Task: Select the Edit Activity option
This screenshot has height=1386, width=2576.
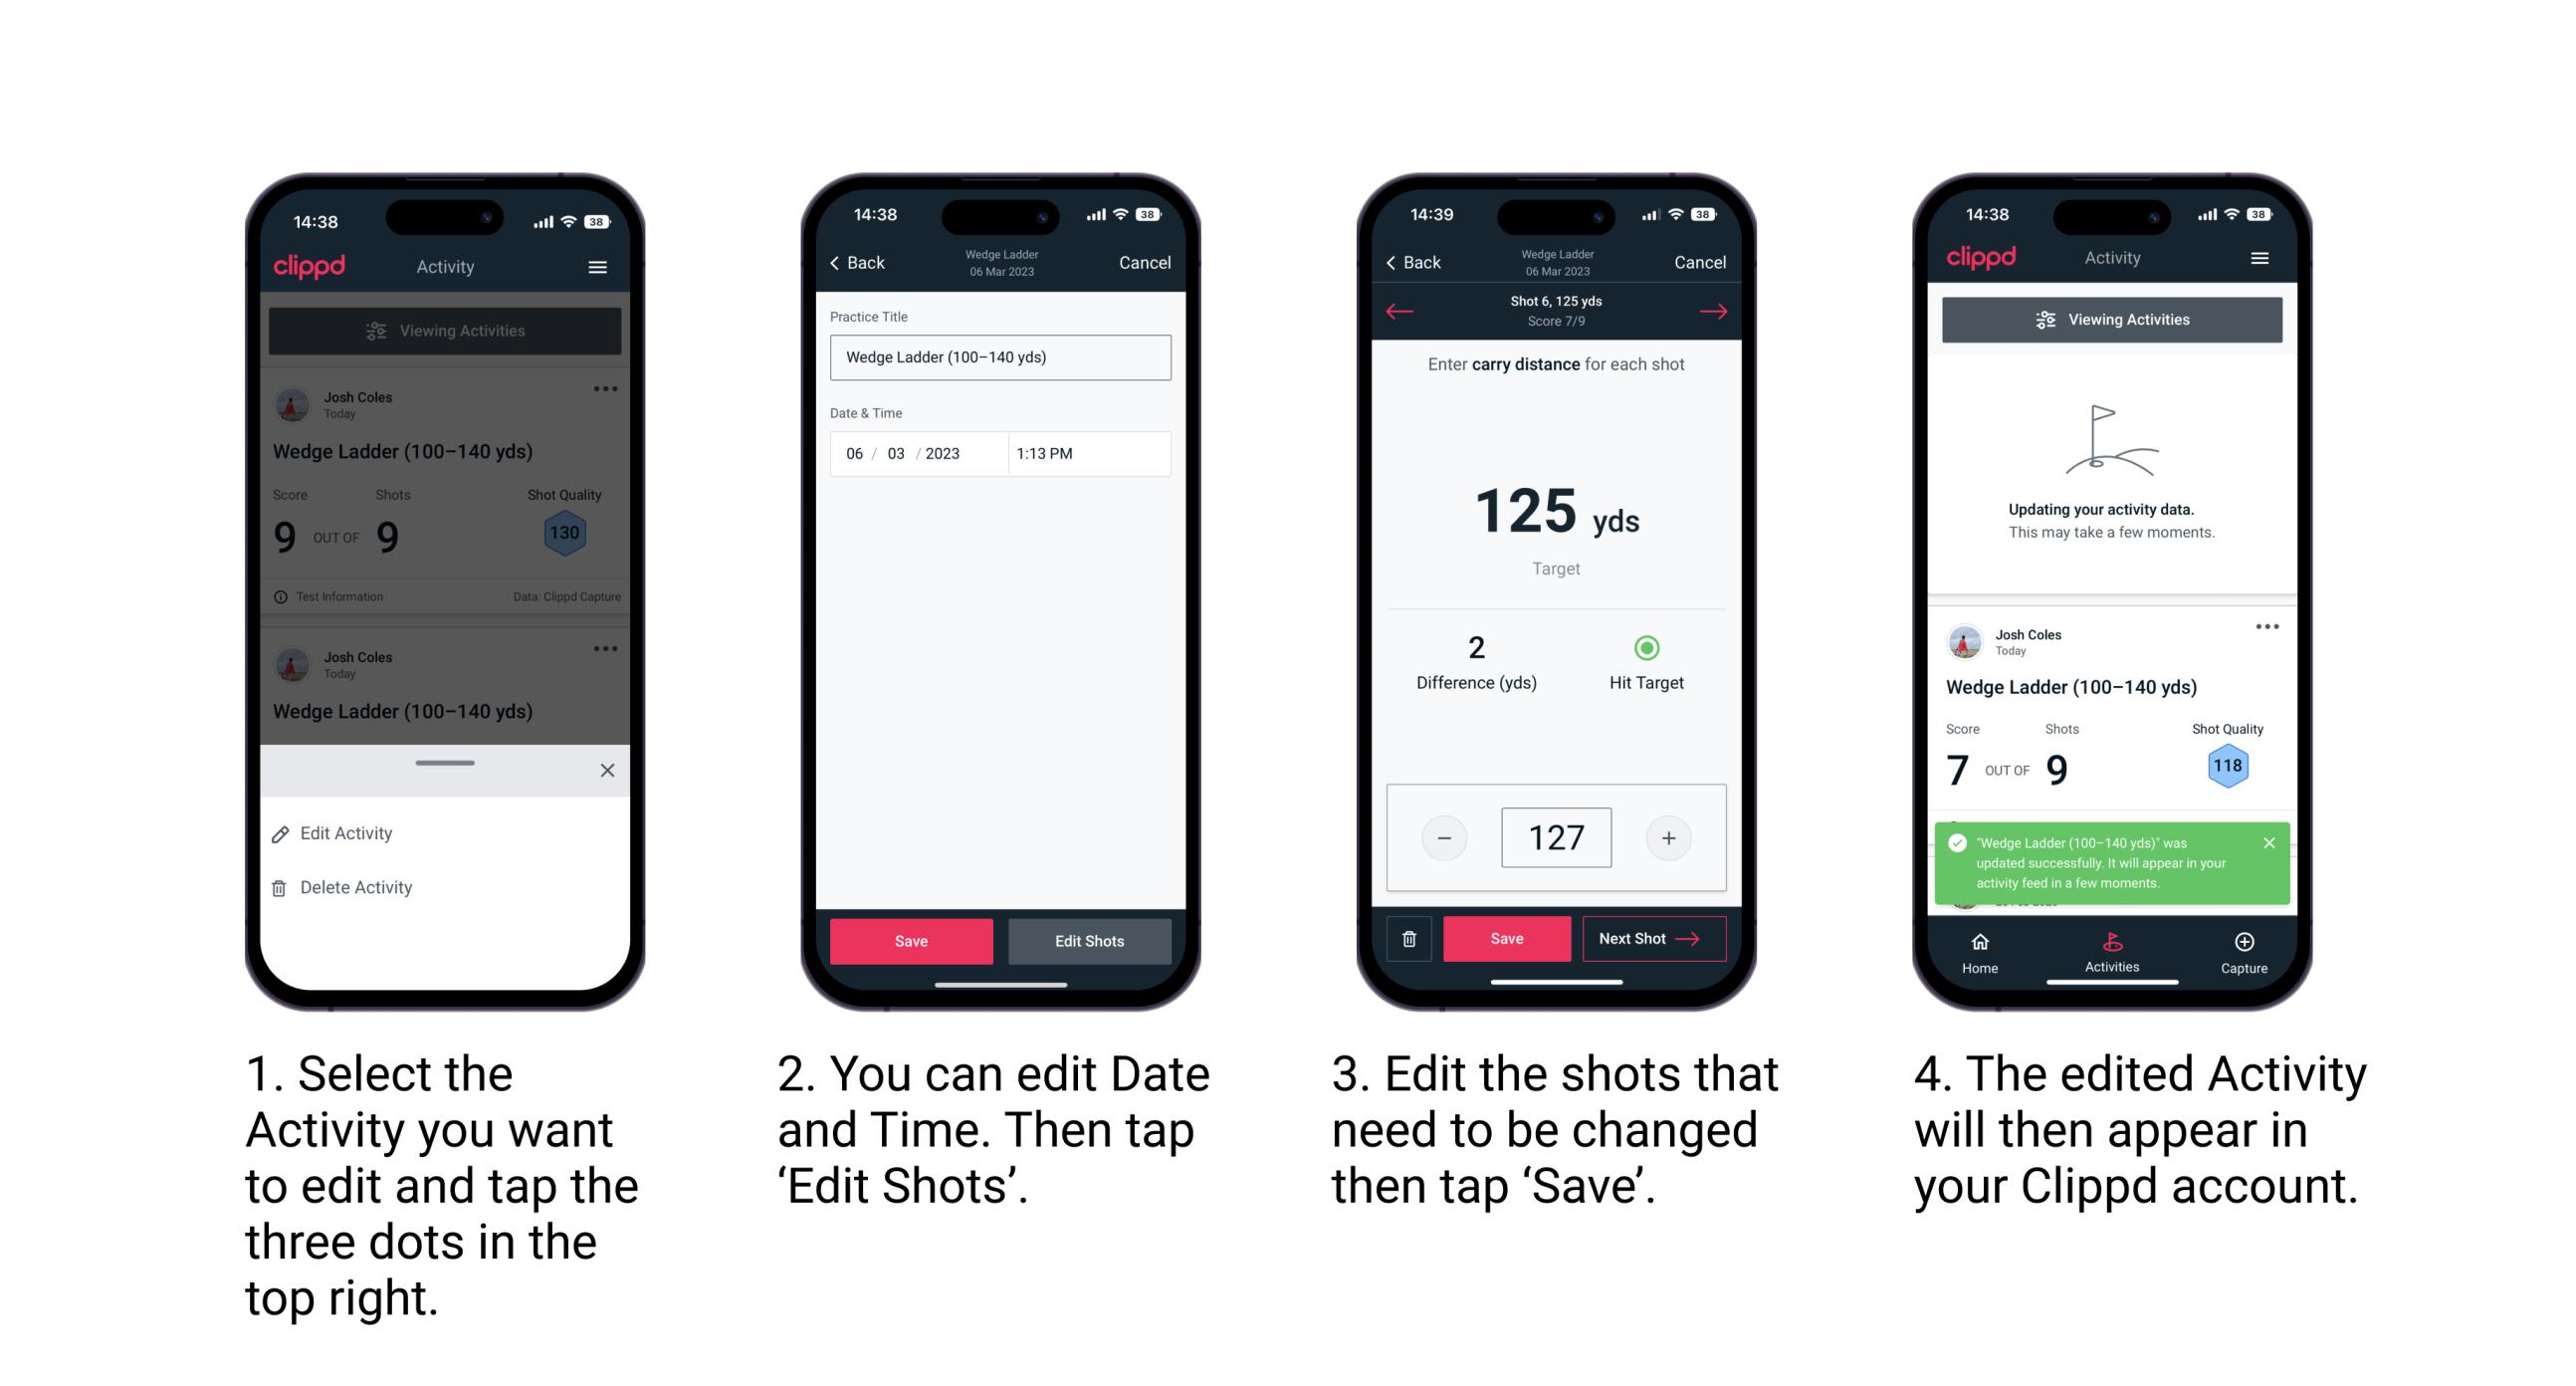Action: click(348, 834)
